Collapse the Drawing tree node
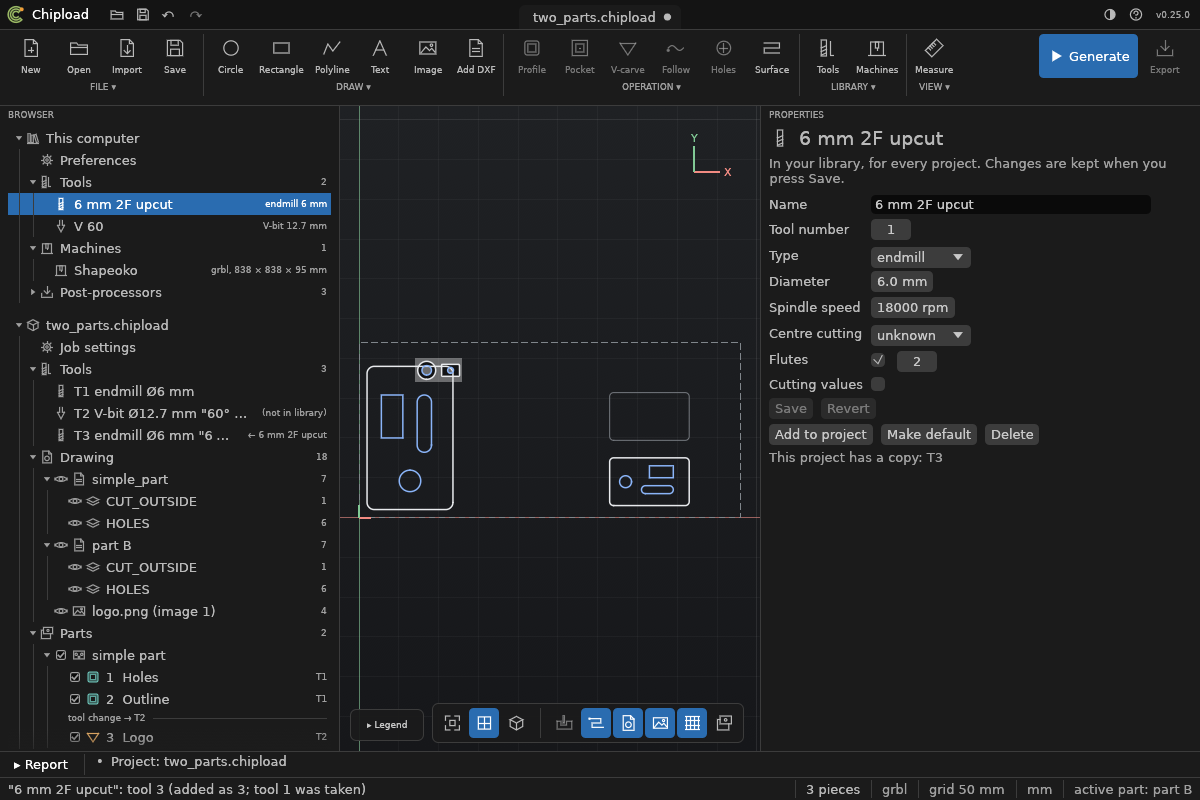1200x800 pixels. [33, 457]
